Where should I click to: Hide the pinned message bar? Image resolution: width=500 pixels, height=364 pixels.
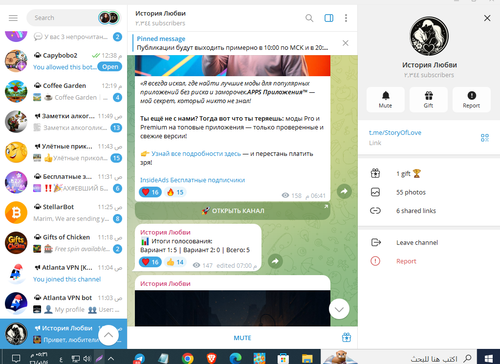pos(346,43)
